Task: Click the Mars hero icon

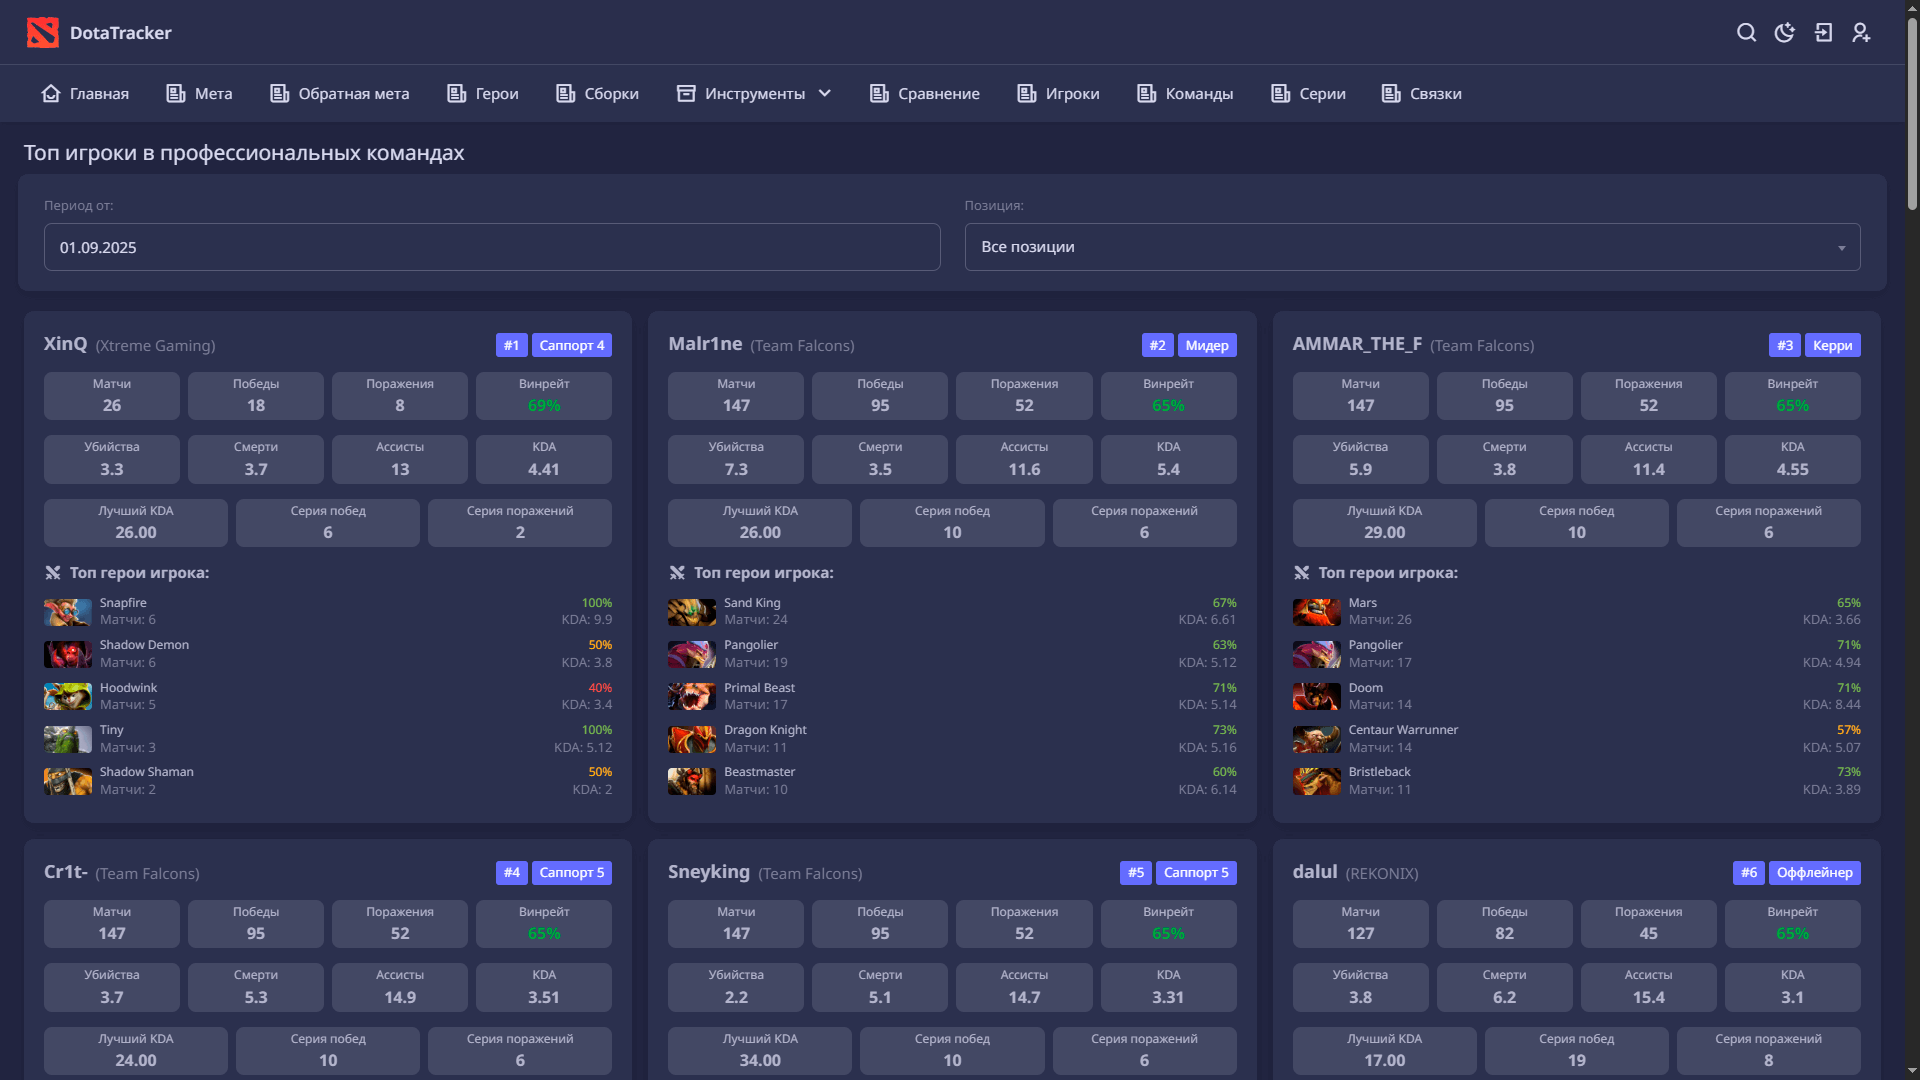Action: click(1317, 612)
